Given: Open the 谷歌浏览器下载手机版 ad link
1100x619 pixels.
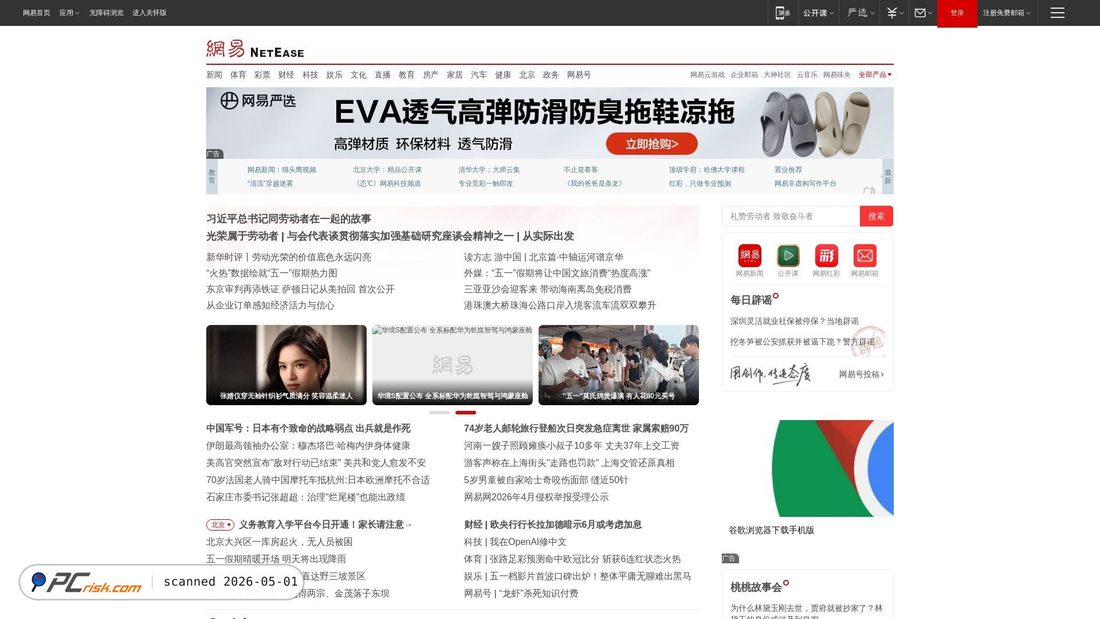Looking at the screenshot, I should (x=771, y=530).
